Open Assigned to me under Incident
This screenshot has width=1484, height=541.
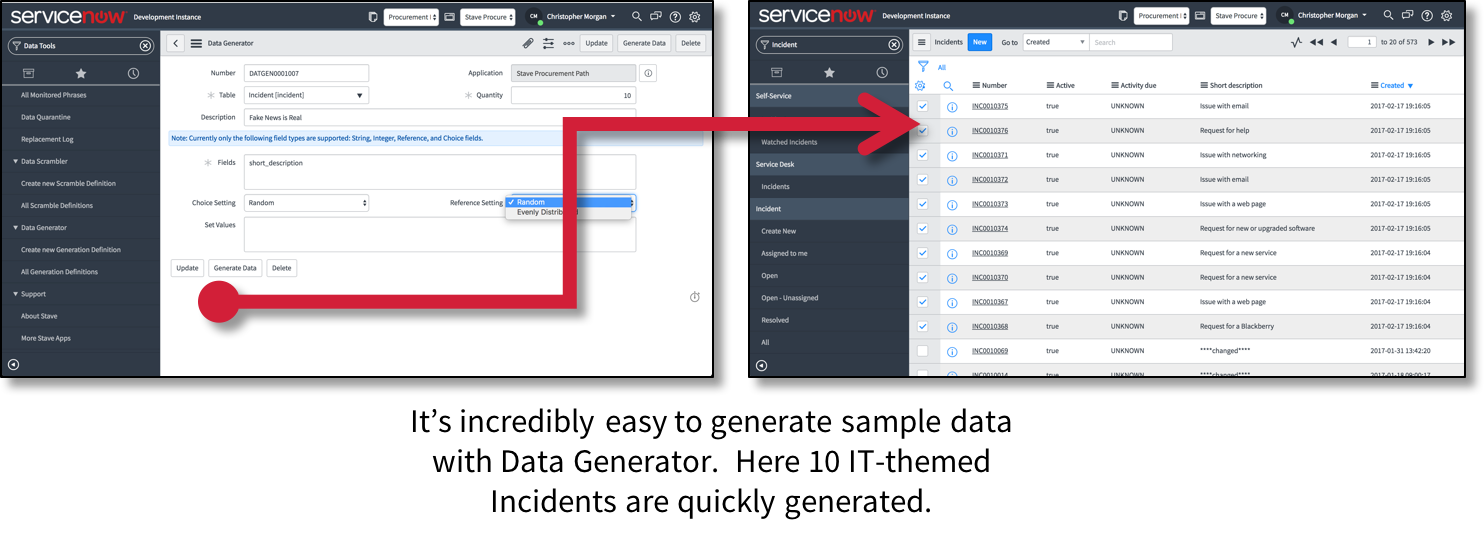(784, 253)
